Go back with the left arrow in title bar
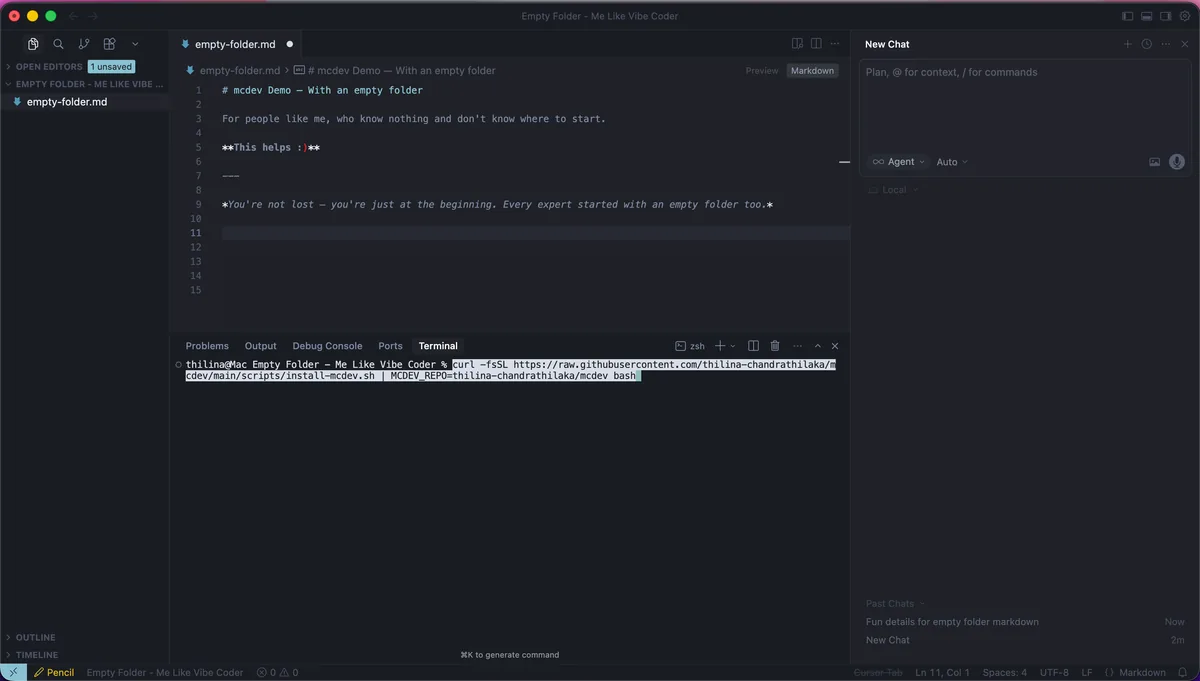This screenshot has height=681, width=1200. [74, 16]
